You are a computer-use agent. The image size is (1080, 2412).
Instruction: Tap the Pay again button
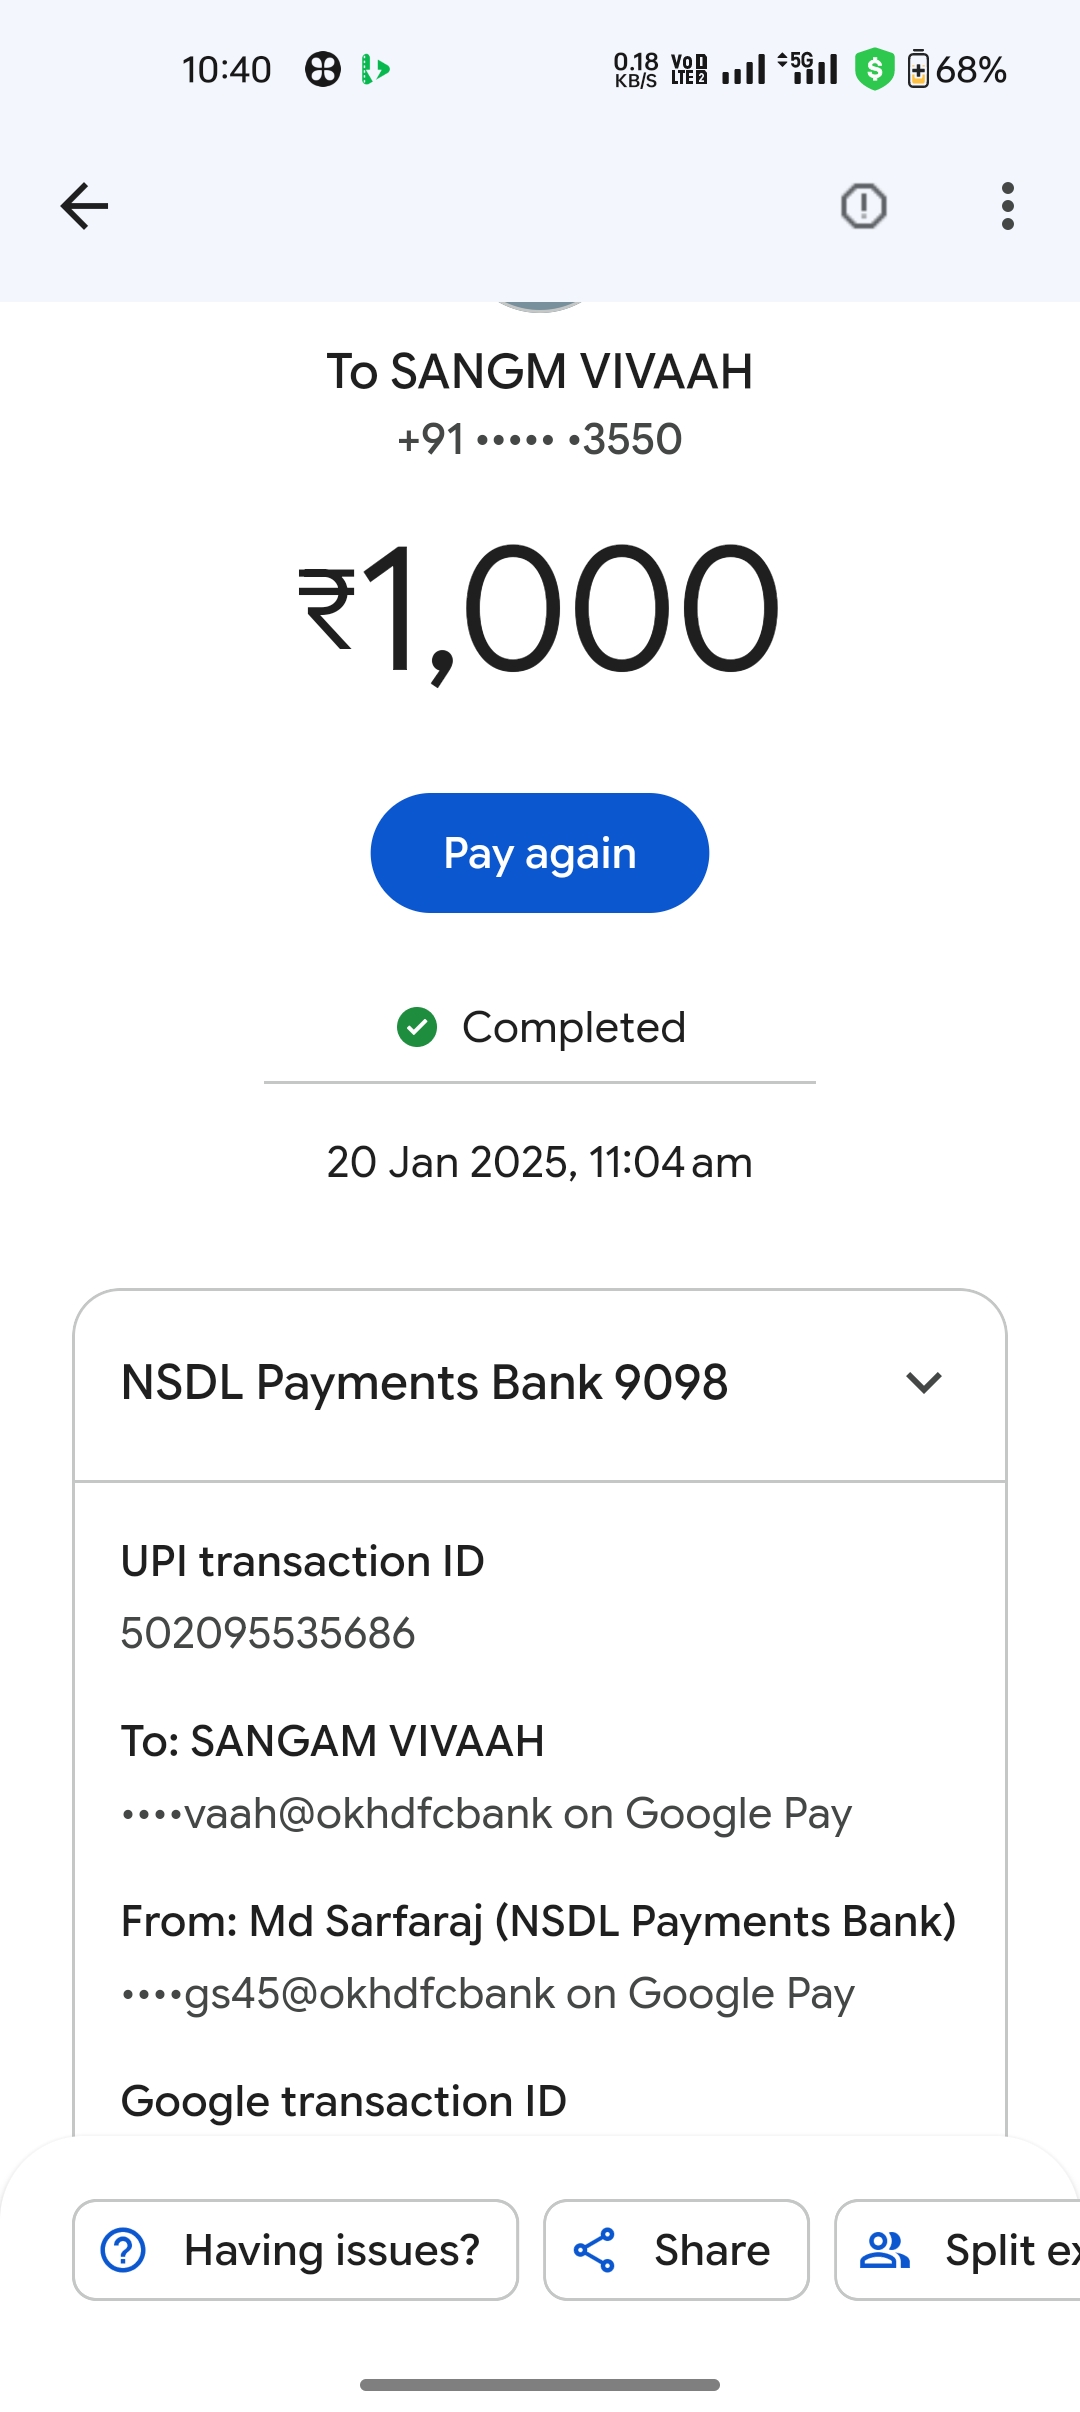540,853
